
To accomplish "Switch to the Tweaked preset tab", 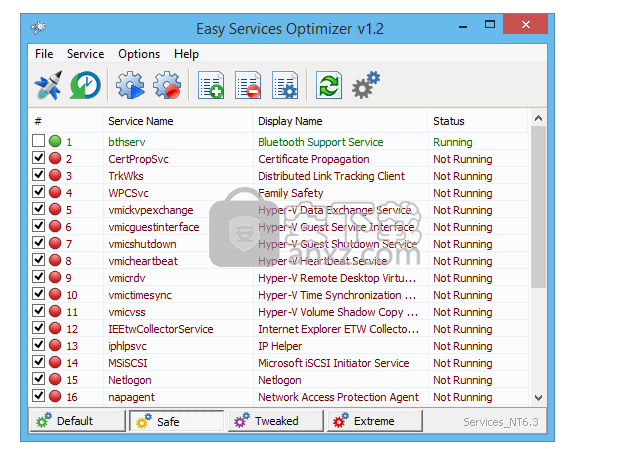I will coord(276,421).
